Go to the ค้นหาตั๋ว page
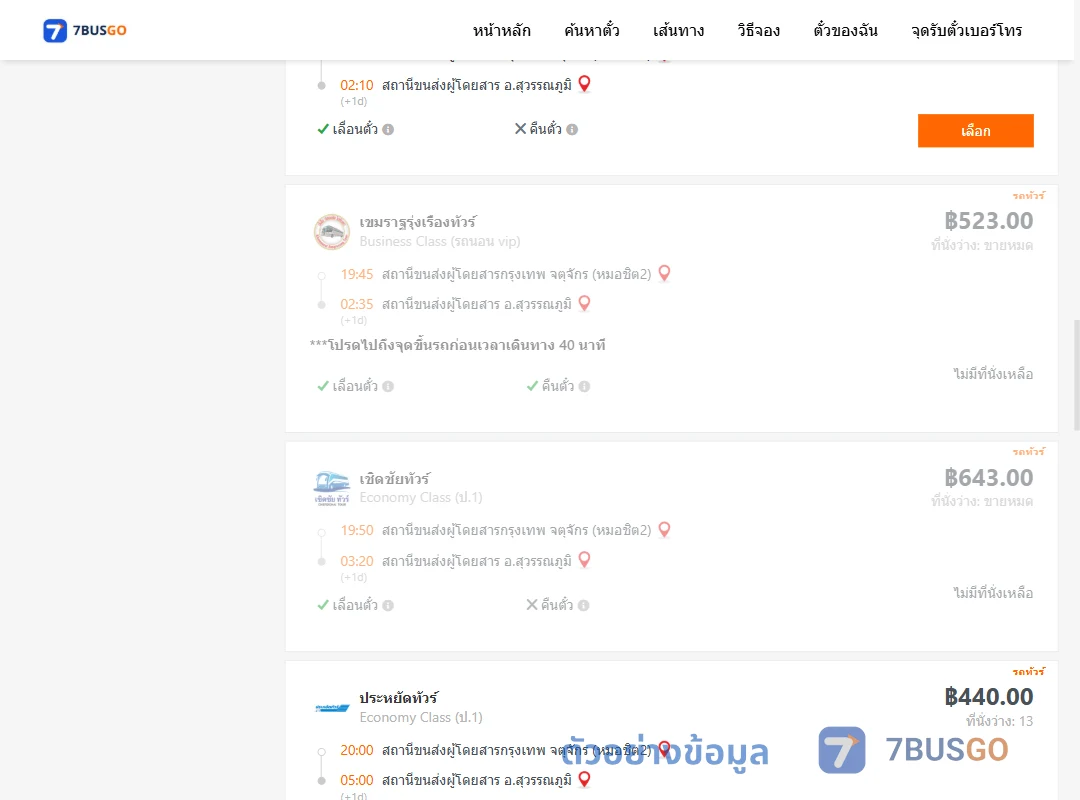The height and width of the screenshot is (800, 1080). click(x=592, y=30)
